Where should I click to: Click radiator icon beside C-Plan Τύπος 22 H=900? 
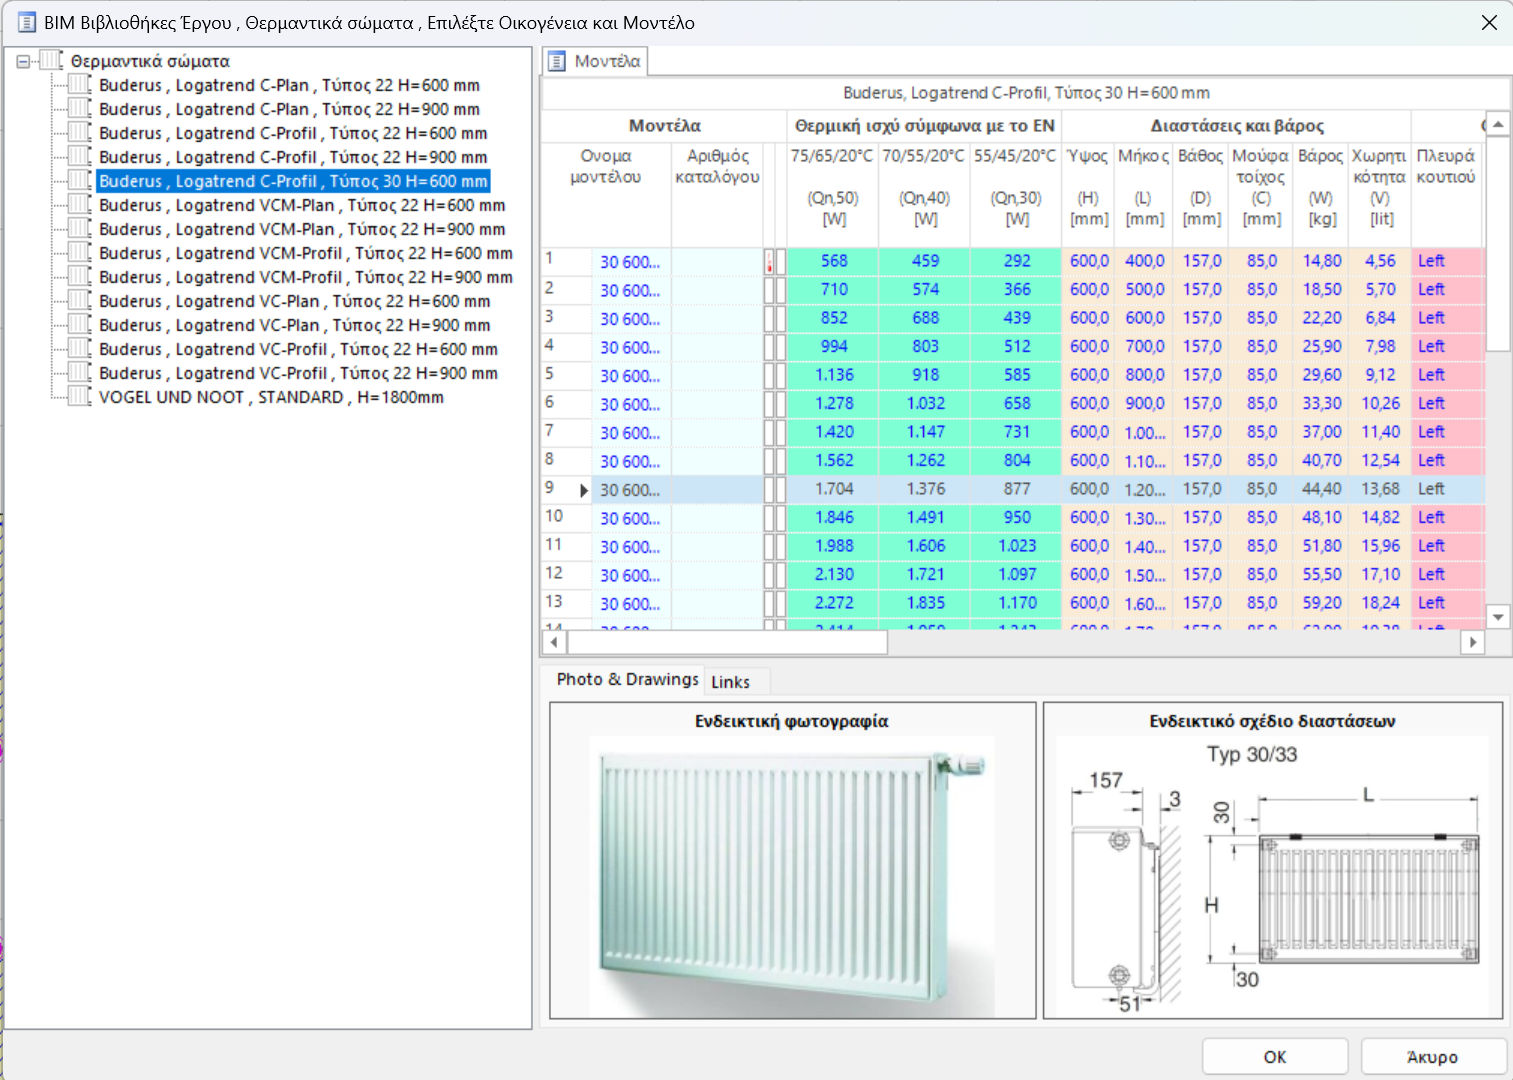[x=80, y=109]
